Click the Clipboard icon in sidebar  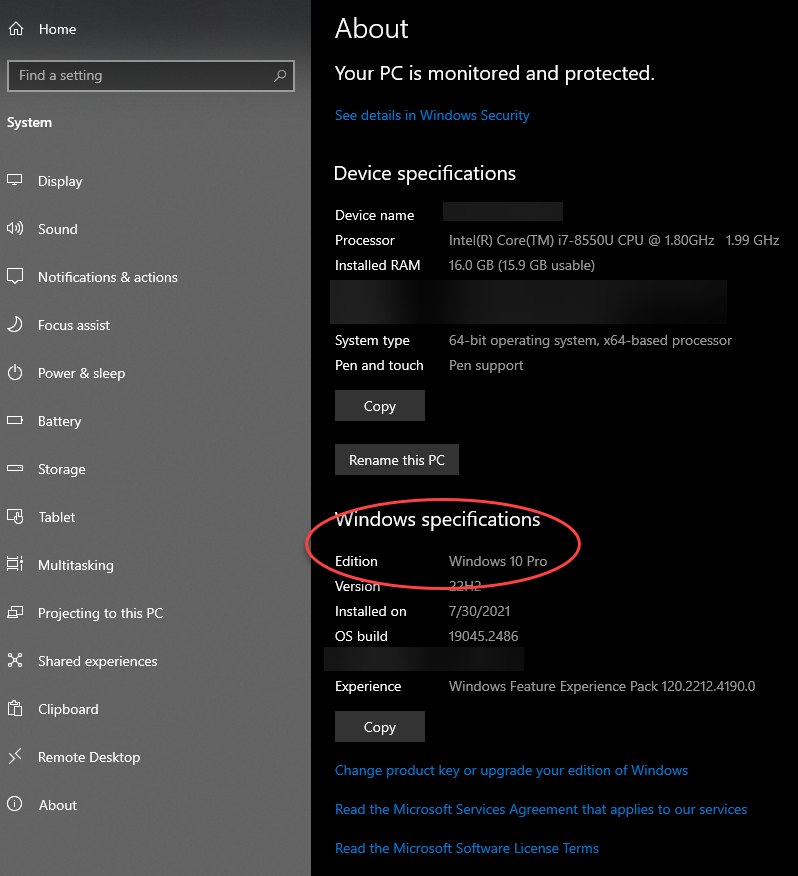15,708
